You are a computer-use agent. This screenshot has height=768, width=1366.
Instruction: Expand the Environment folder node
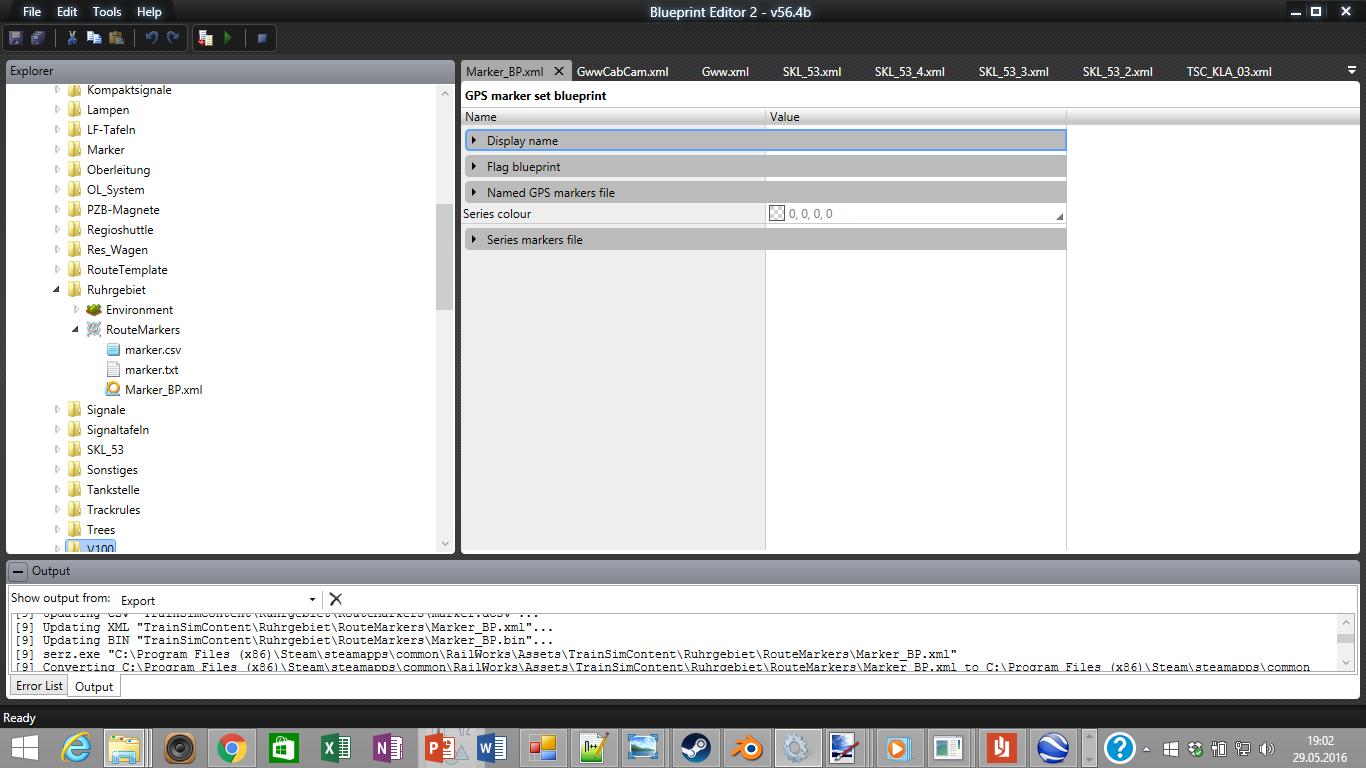[x=76, y=309]
